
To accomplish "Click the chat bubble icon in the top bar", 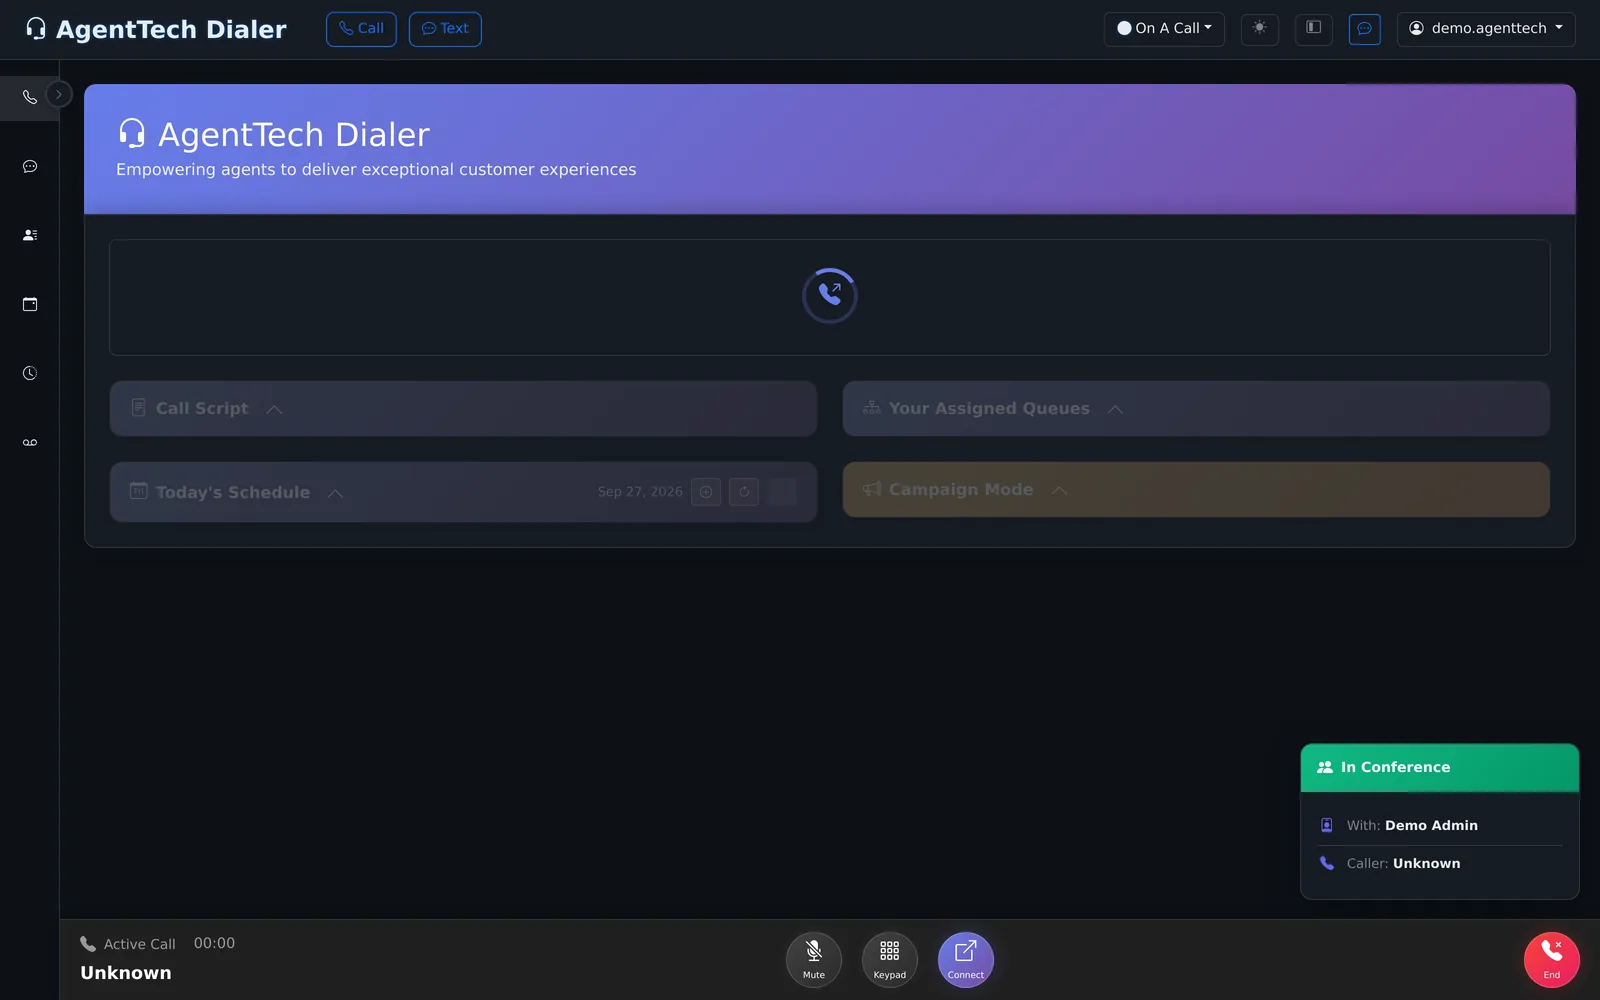I will (x=1364, y=29).
